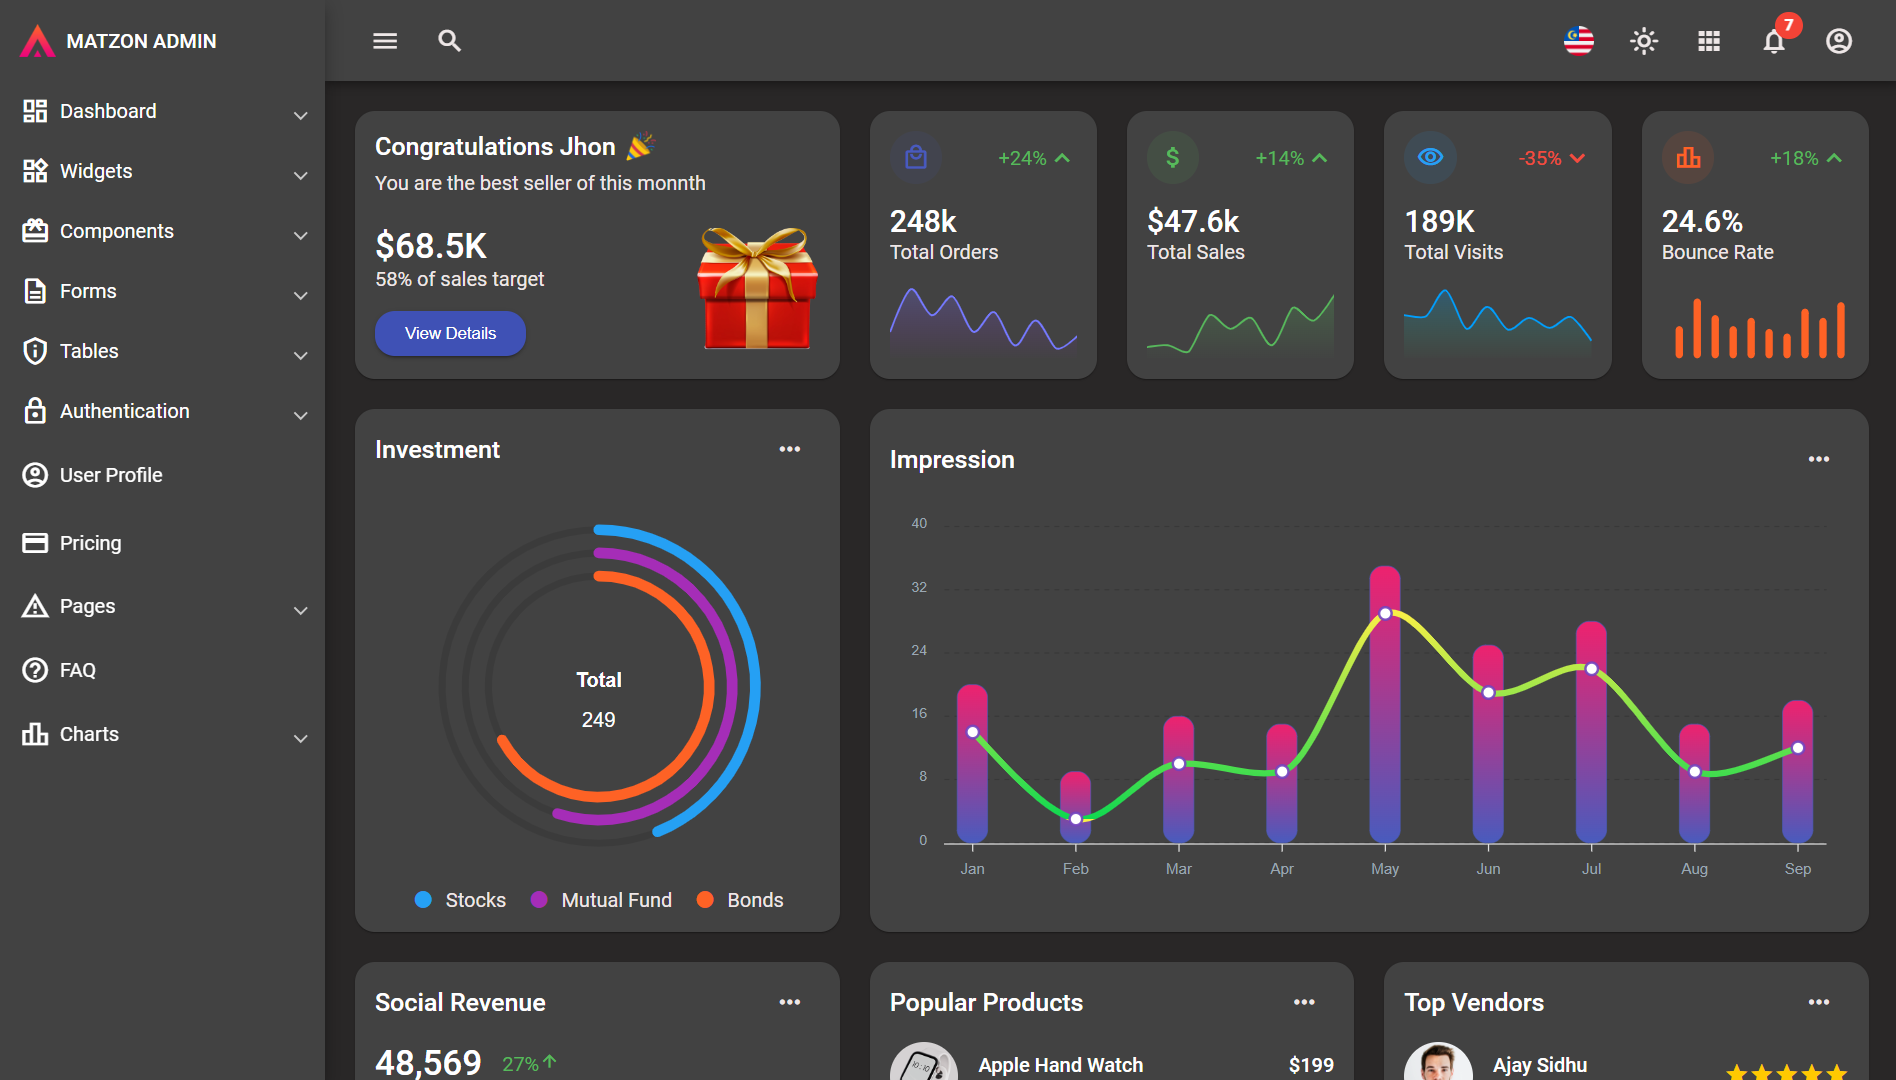
Task: Click the Stocks legend dot to toggle series
Action: 423,900
